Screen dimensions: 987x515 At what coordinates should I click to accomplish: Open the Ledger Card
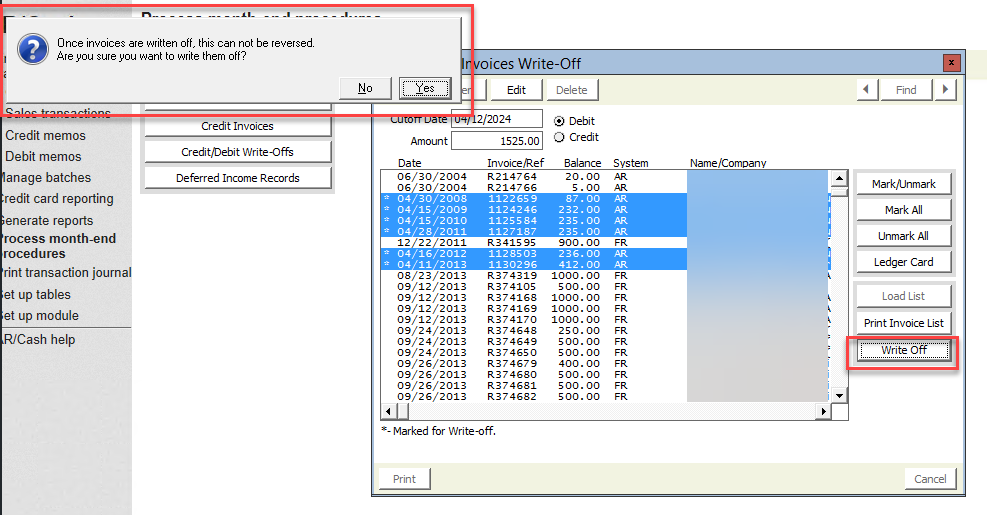(x=903, y=262)
